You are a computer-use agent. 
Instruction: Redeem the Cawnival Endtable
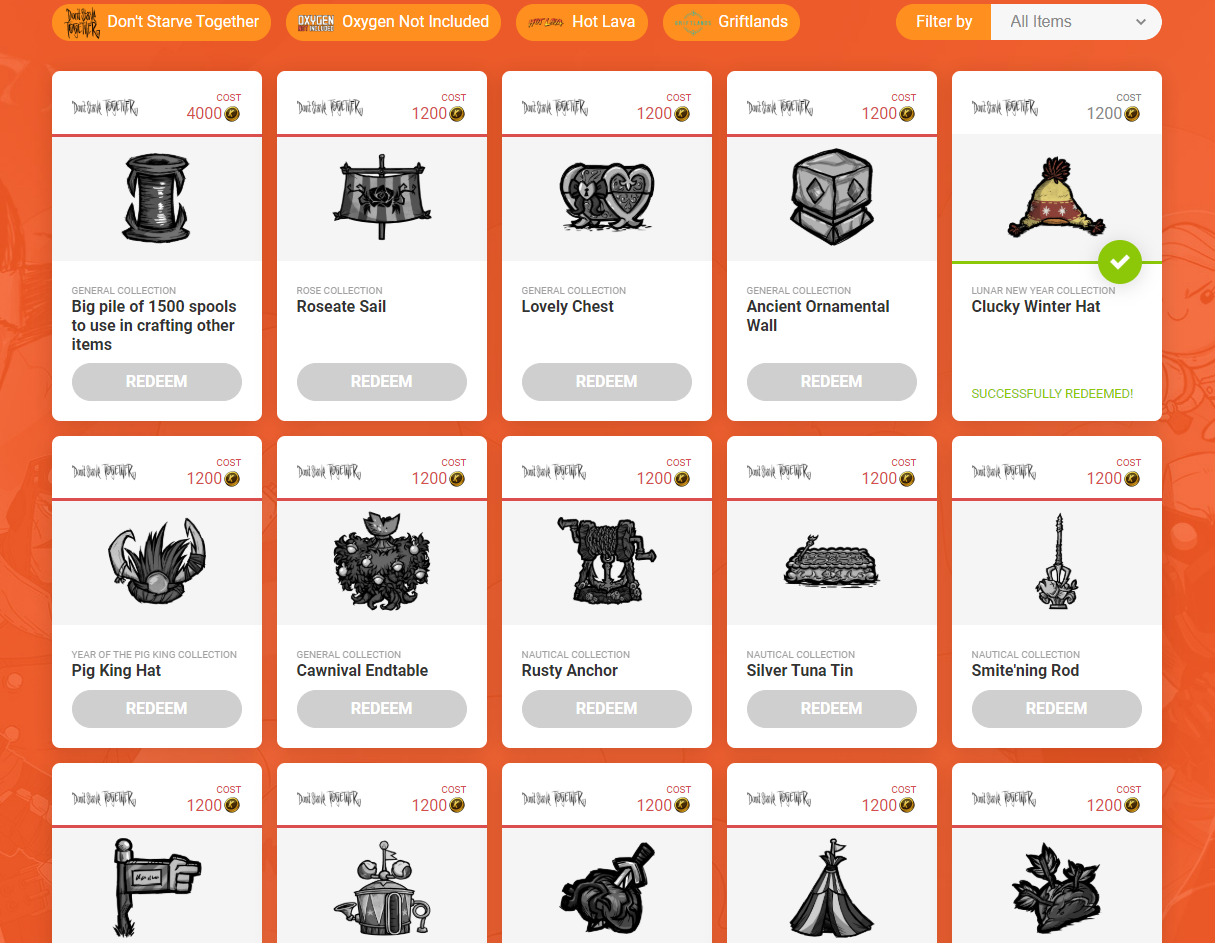382,709
